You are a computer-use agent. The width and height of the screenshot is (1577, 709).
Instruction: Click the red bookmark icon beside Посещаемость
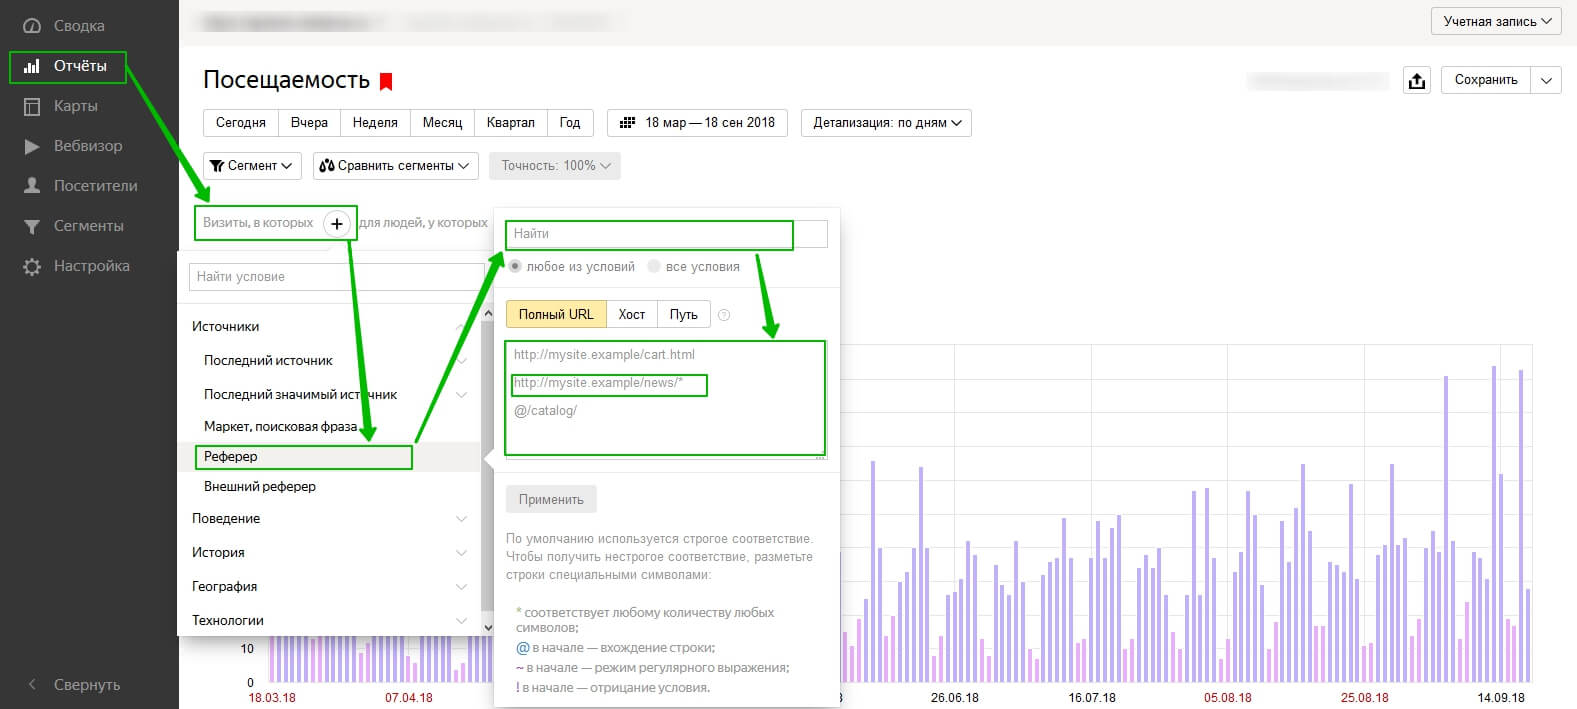[386, 81]
